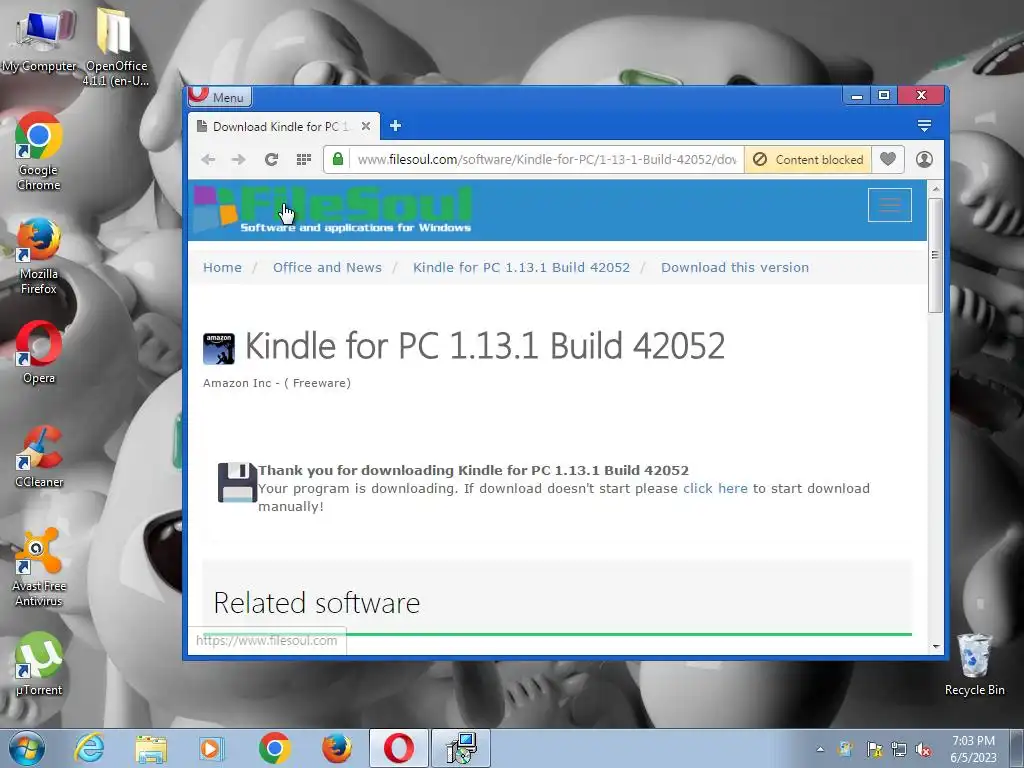This screenshot has width=1024, height=768.
Task: Open Kindle for PC 1.13.1 Build 42052 breadcrumb
Action: click(x=521, y=267)
